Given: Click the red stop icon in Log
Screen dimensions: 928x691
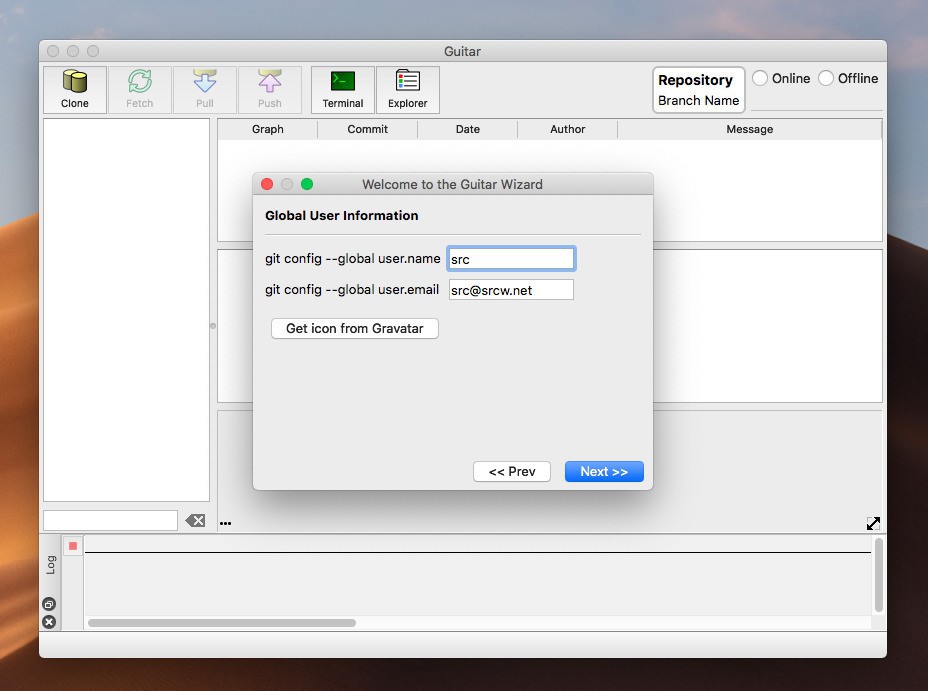Looking at the screenshot, I should (73, 546).
